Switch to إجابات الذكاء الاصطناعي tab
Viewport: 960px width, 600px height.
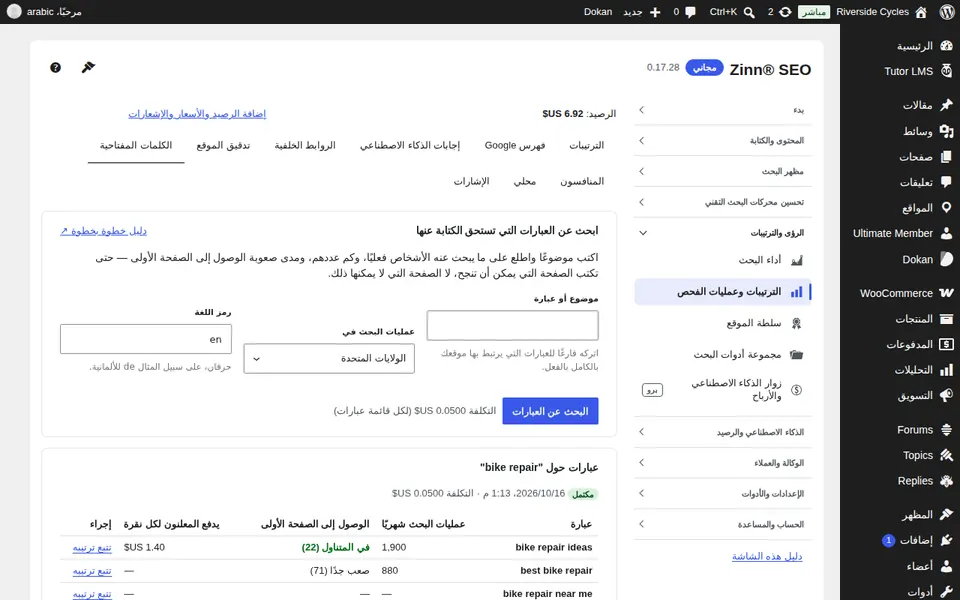pos(410,146)
